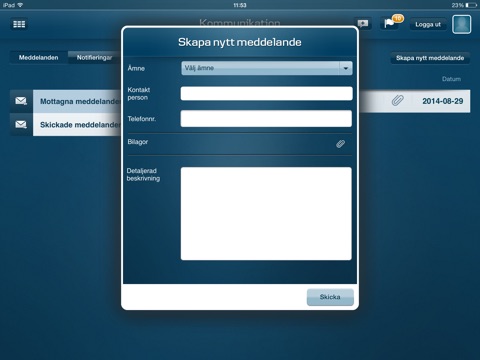Switch to the Meddelanden tab

click(39, 57)
